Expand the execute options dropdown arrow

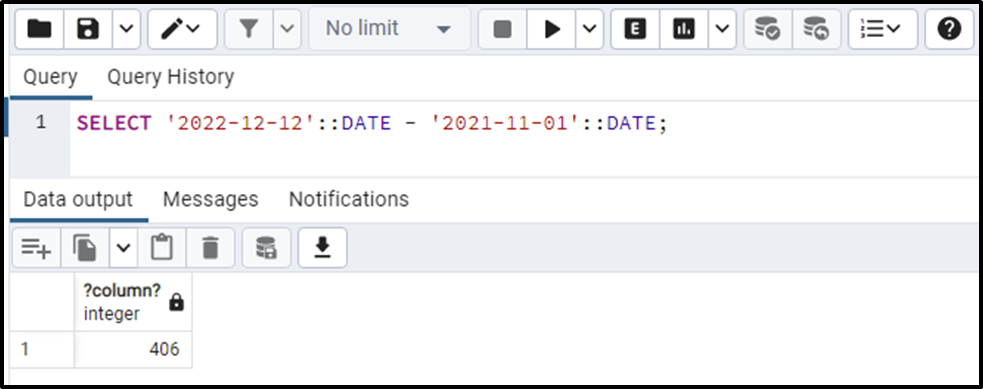[x=589, y=29]
